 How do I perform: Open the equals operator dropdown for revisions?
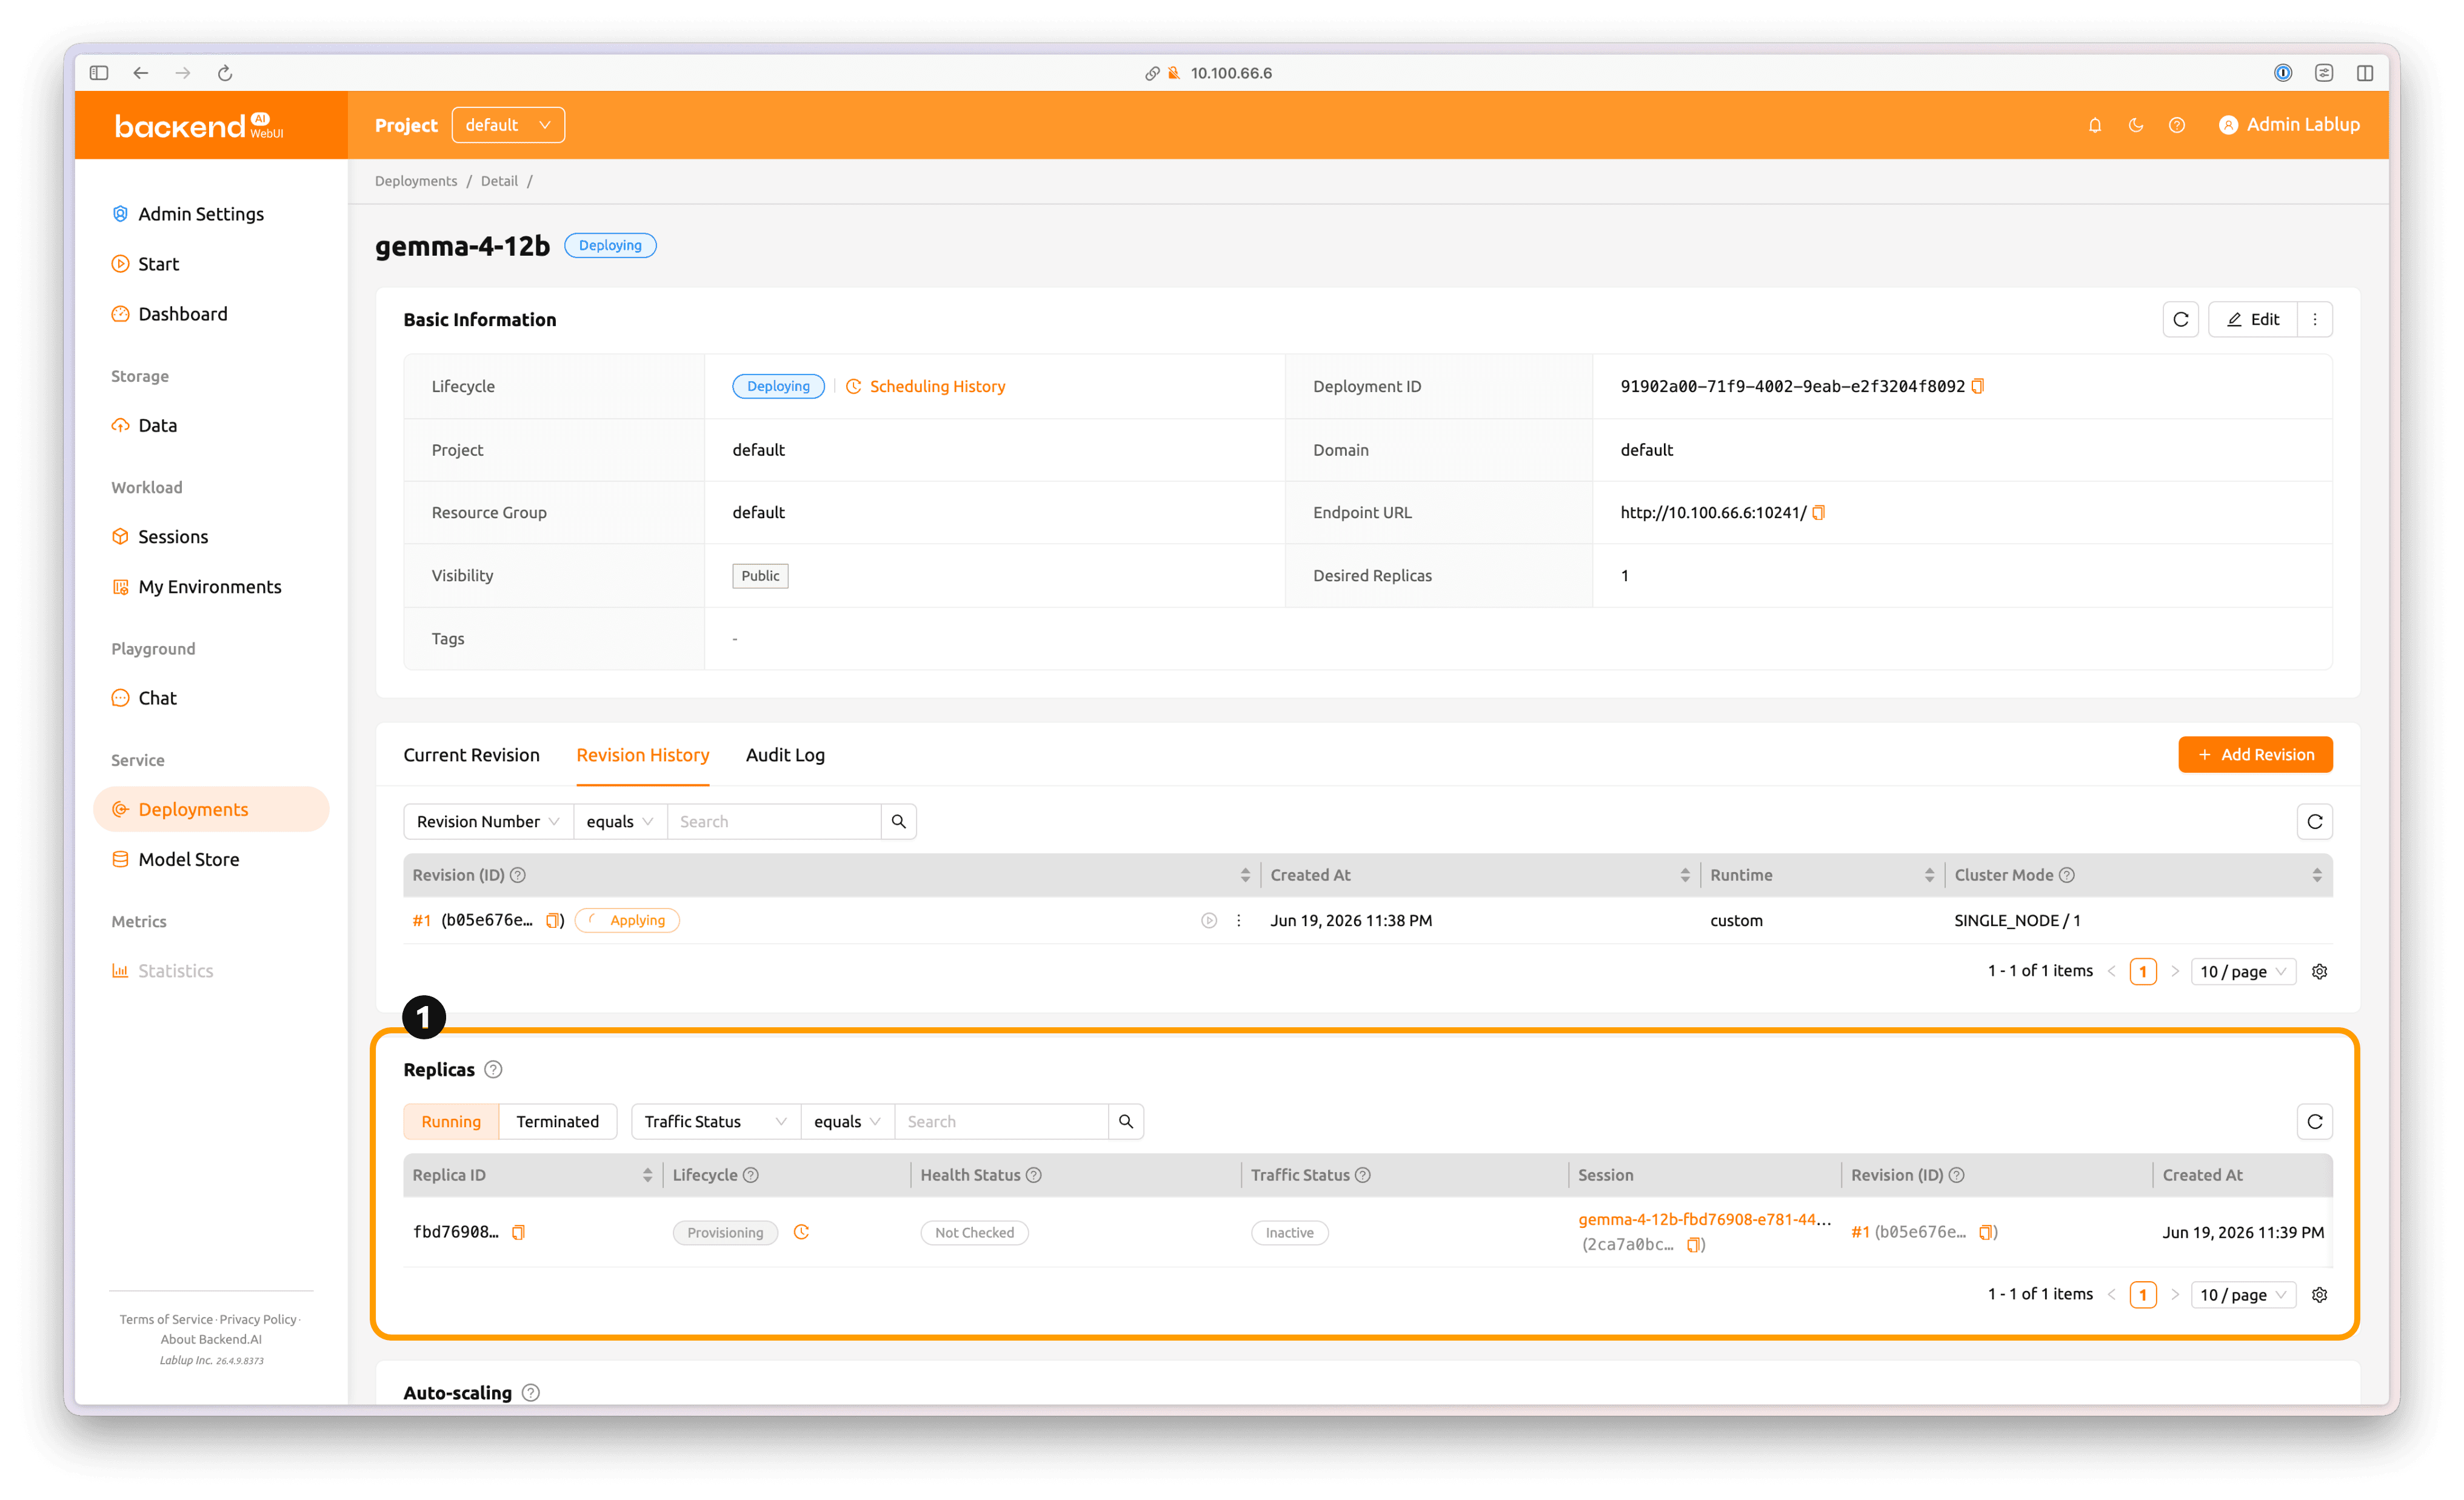pyautogui.click(x=620, y=822)
